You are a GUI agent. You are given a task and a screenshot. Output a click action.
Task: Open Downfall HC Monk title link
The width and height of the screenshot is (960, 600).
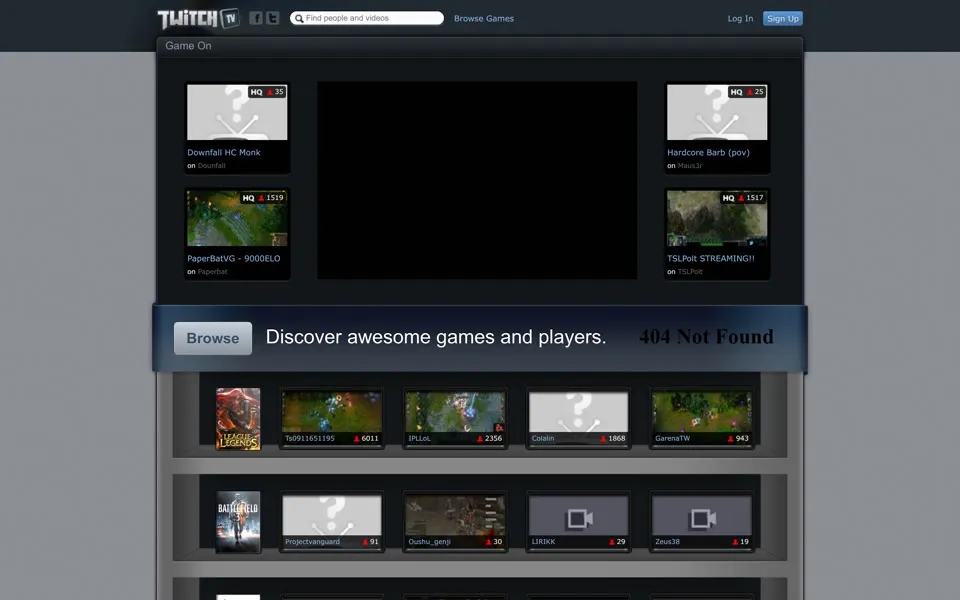click(223, 152)
